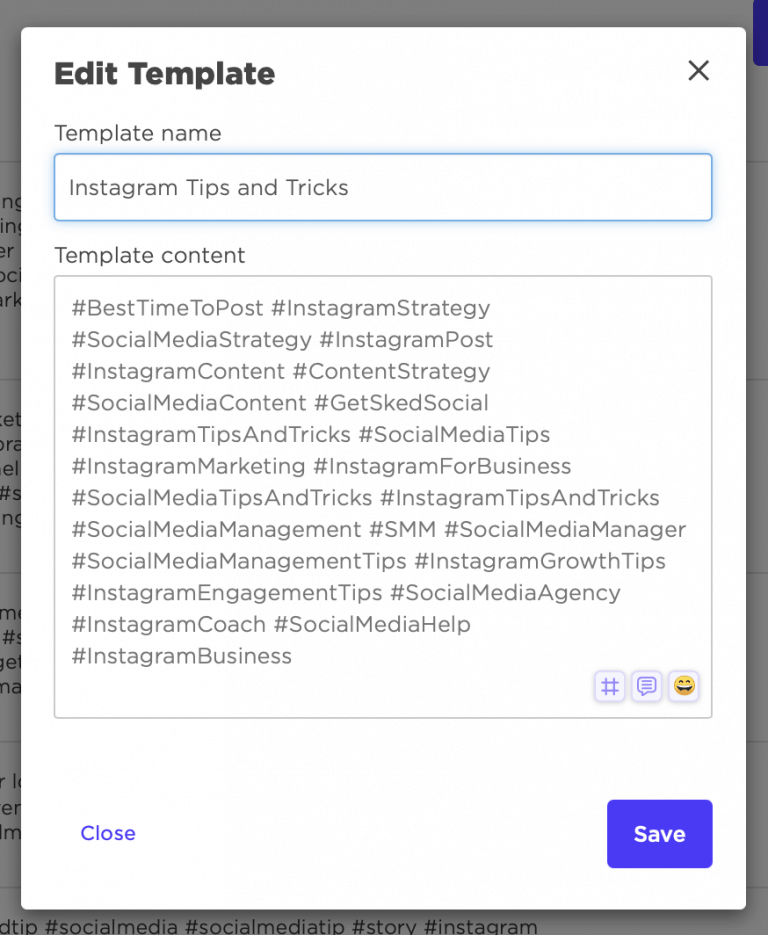Select the Edit Template title text
Image resolution: width=768 pixels, height=935 pixels.
pos(164,73)
